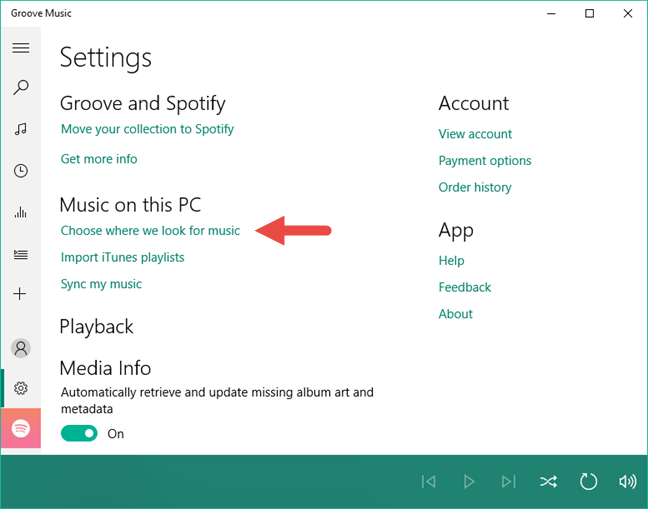Screen dimensions: 648x509
Task: Select the Settings gear icon
Action: 21,388
